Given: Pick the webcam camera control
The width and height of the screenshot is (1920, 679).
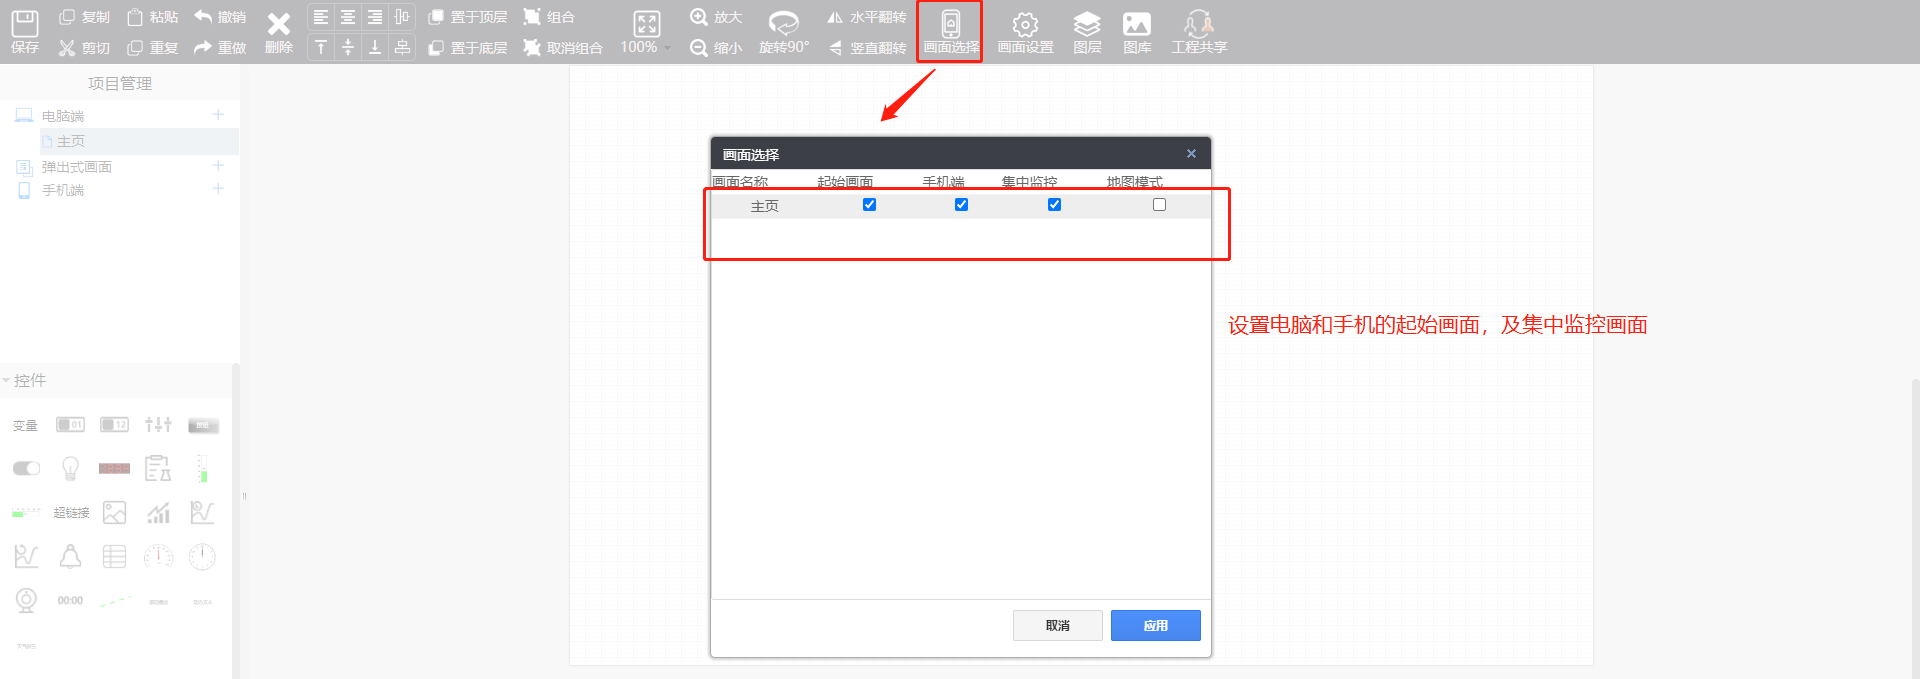Looking at the screenshot, I should (x=26, y=600).
